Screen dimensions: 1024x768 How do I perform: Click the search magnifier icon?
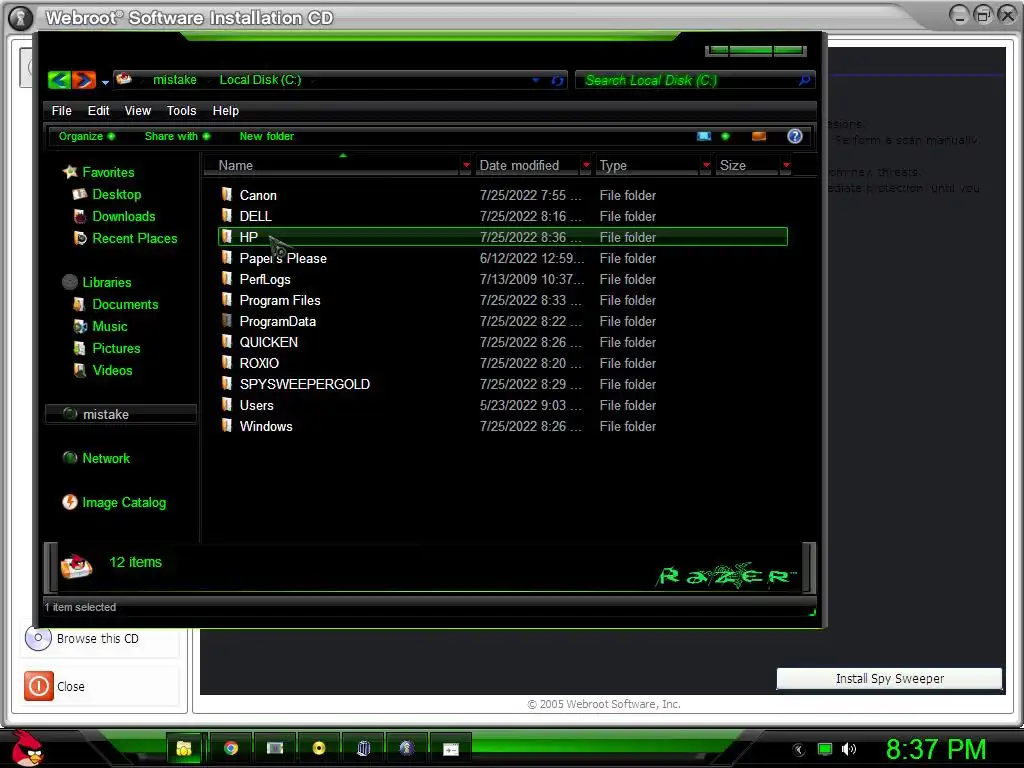tap(805, 80)
